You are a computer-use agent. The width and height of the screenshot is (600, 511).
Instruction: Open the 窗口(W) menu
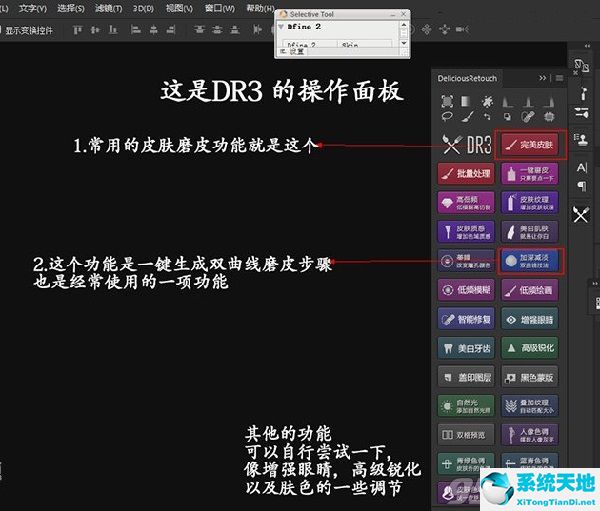tap(220, 8)
